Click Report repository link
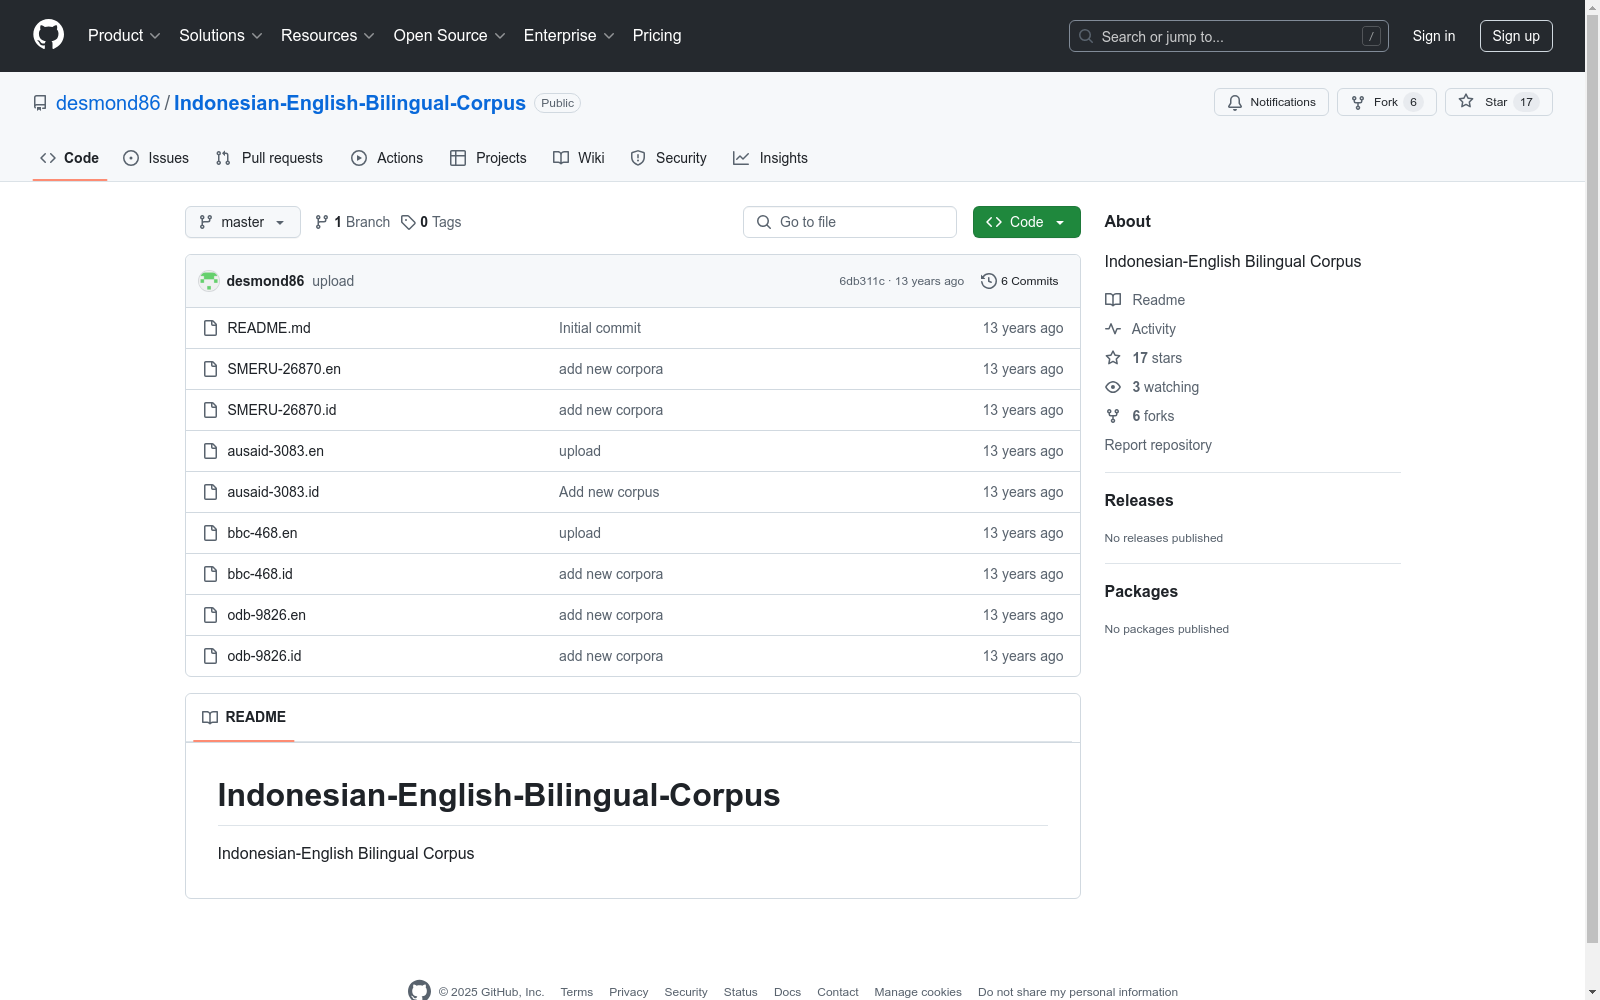Image resolution: width=1600 pixels, height=1000 pixels. (x=1158, y=445)
